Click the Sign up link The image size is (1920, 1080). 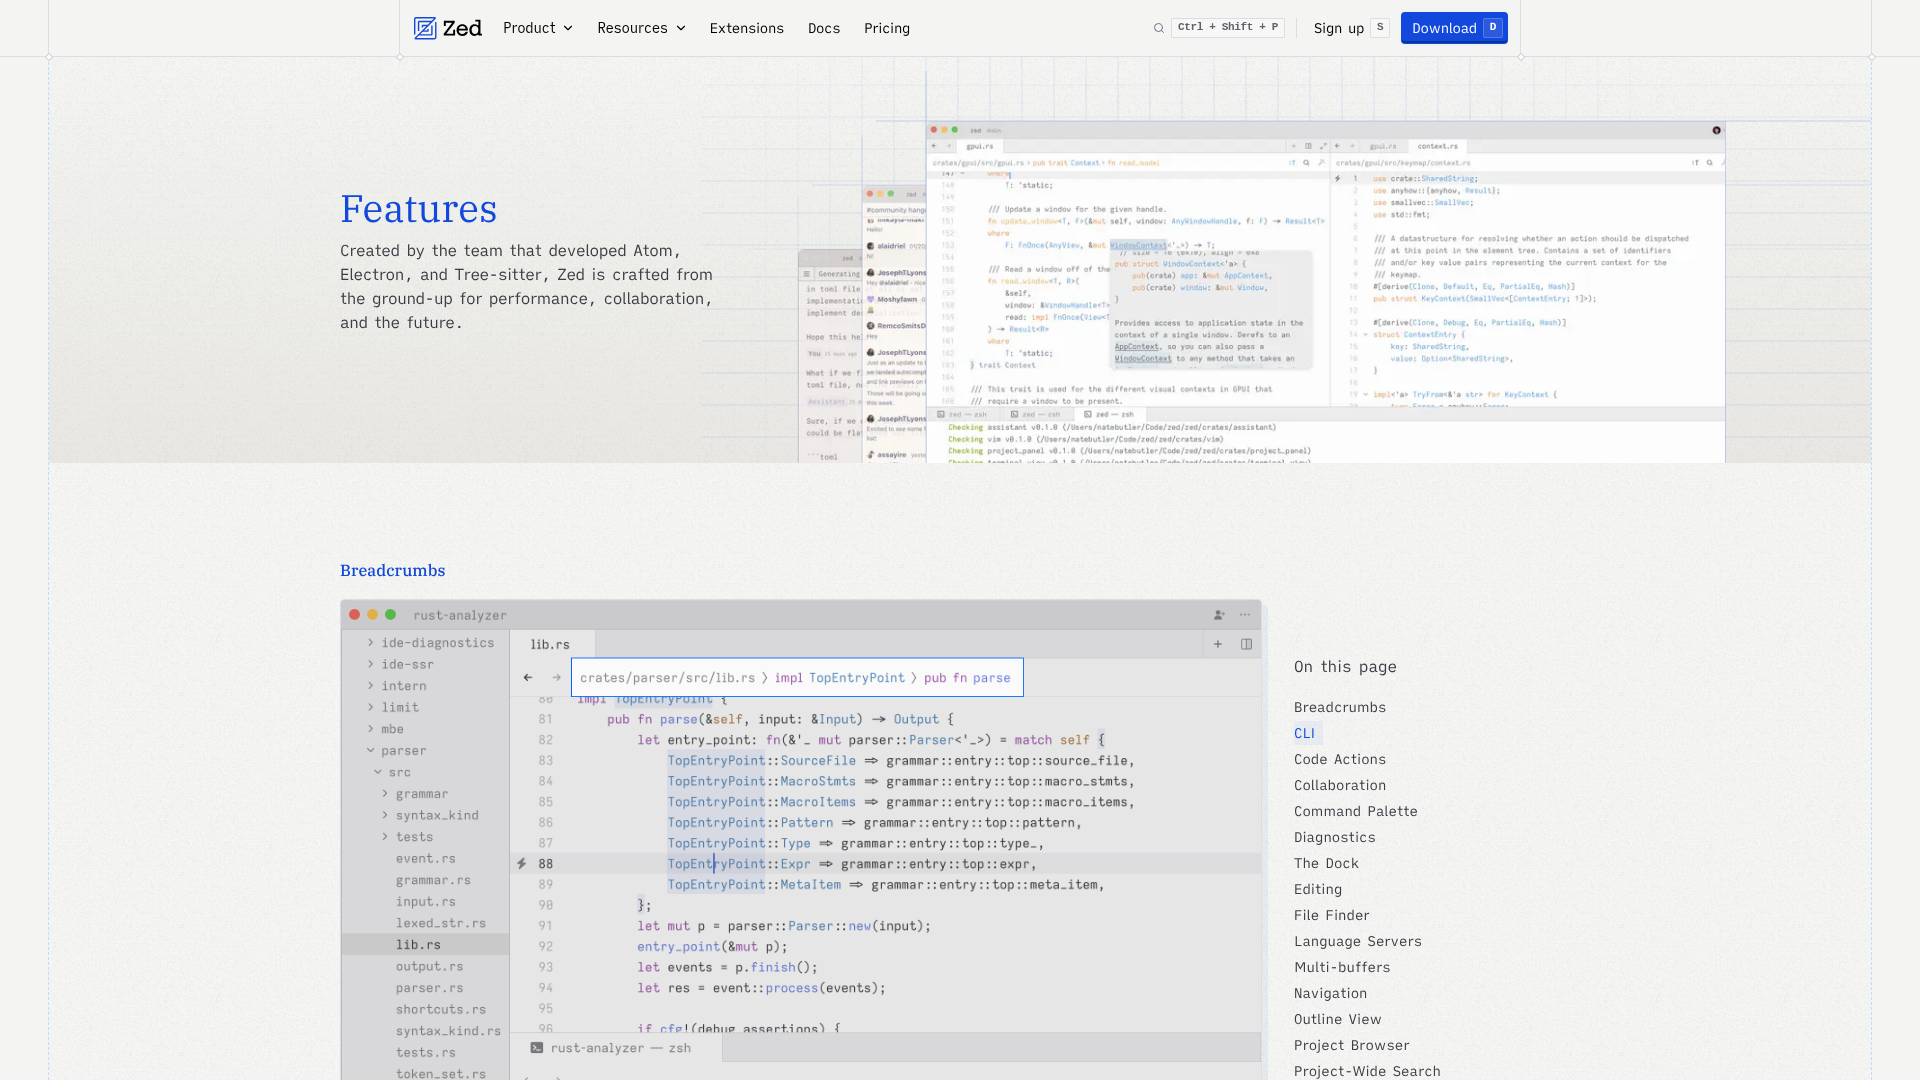tap(1339, 28)
